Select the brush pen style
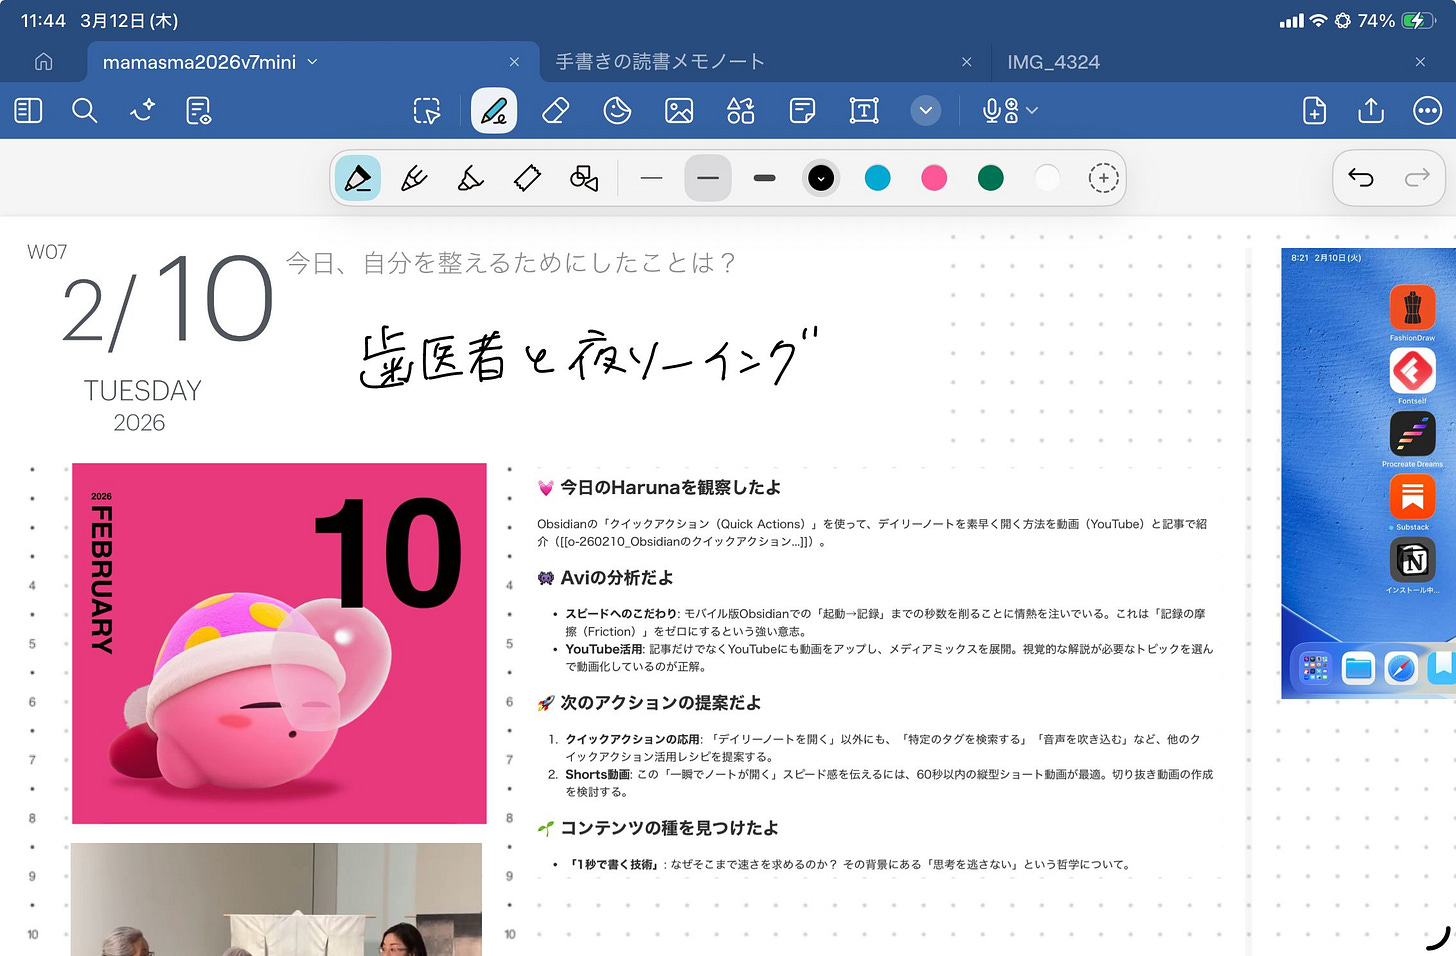The width and height of the screenshot is (1456, 956). coord(414,178)
